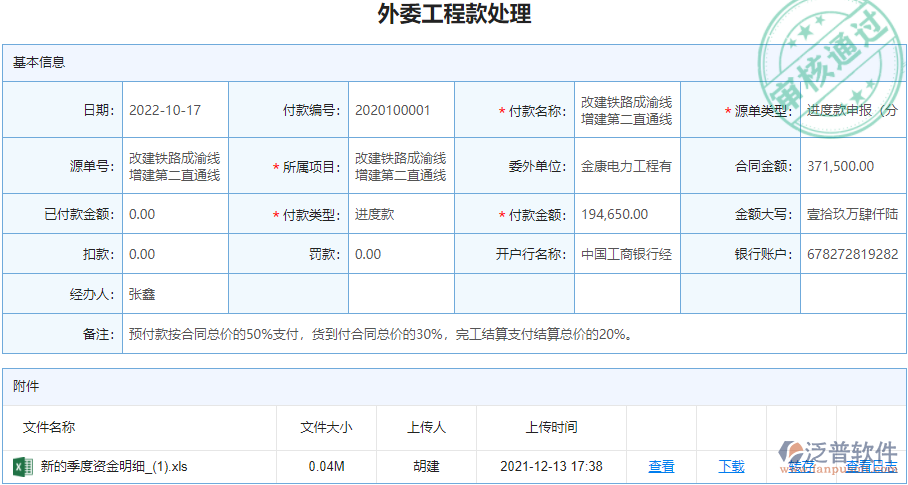
Task: Click the 银行账户 label
Action: point(764,254)
